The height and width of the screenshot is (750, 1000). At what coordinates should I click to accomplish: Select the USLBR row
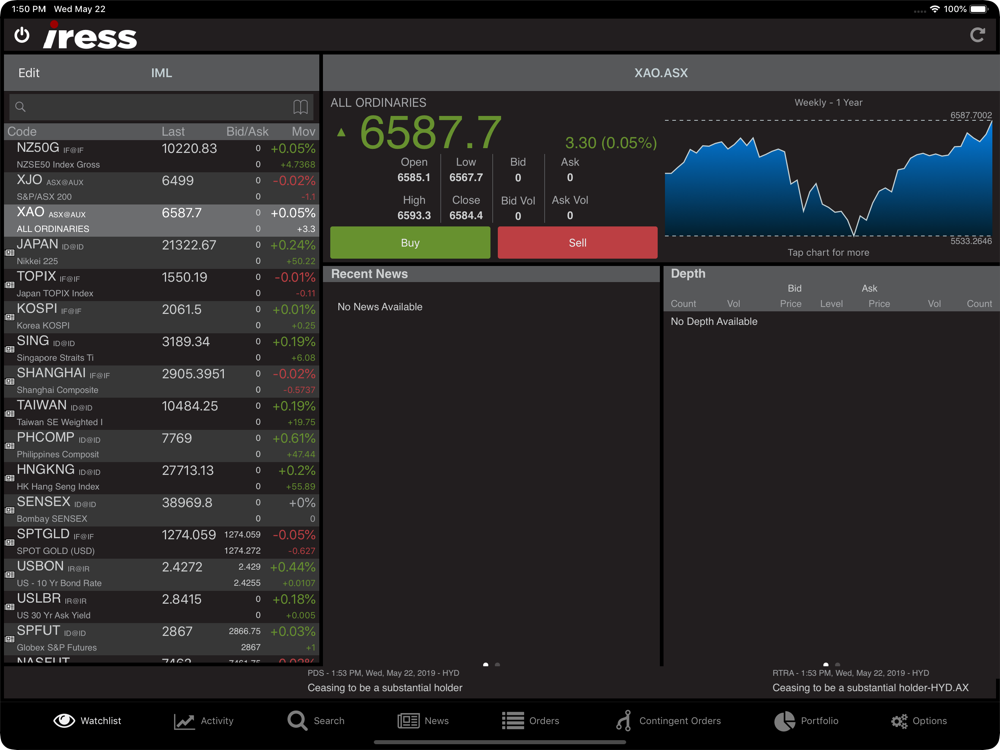point(161,607)
